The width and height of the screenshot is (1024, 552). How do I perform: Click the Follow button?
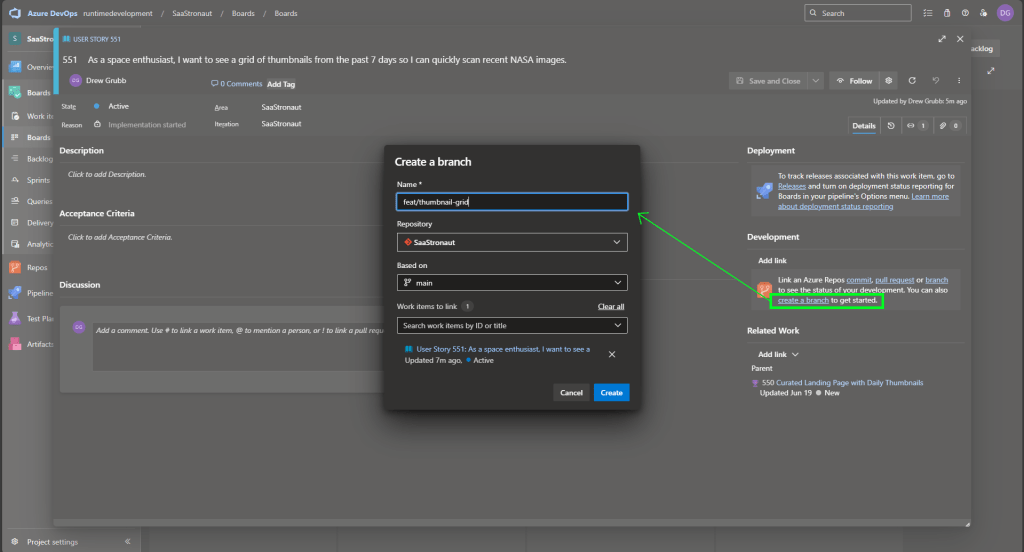coord(854,81)
